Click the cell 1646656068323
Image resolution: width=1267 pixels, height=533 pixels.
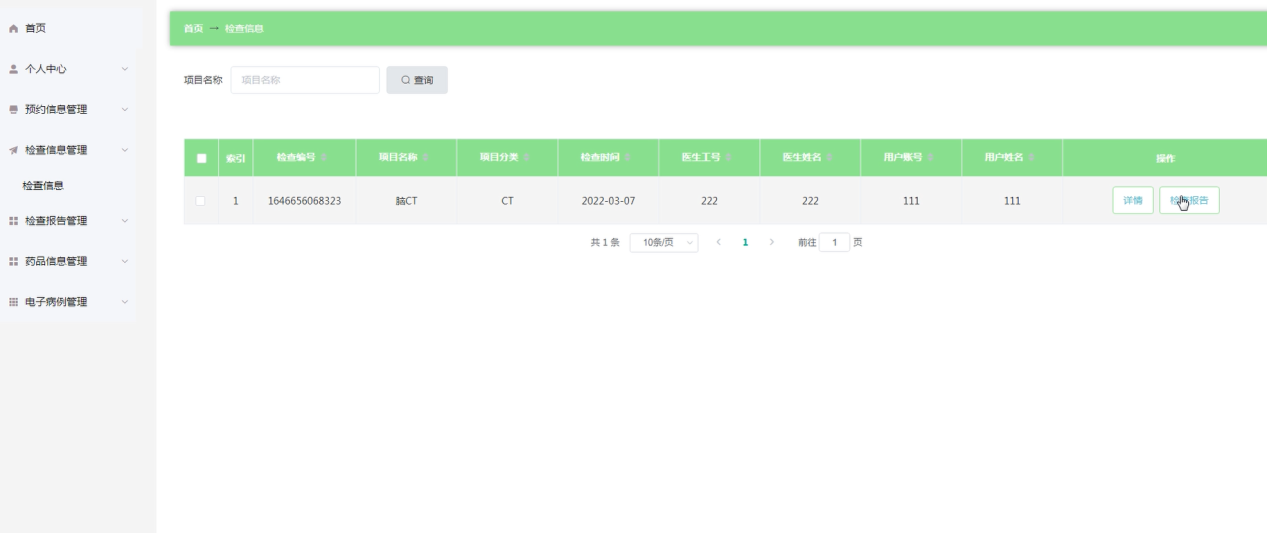(x=304, y=201)
